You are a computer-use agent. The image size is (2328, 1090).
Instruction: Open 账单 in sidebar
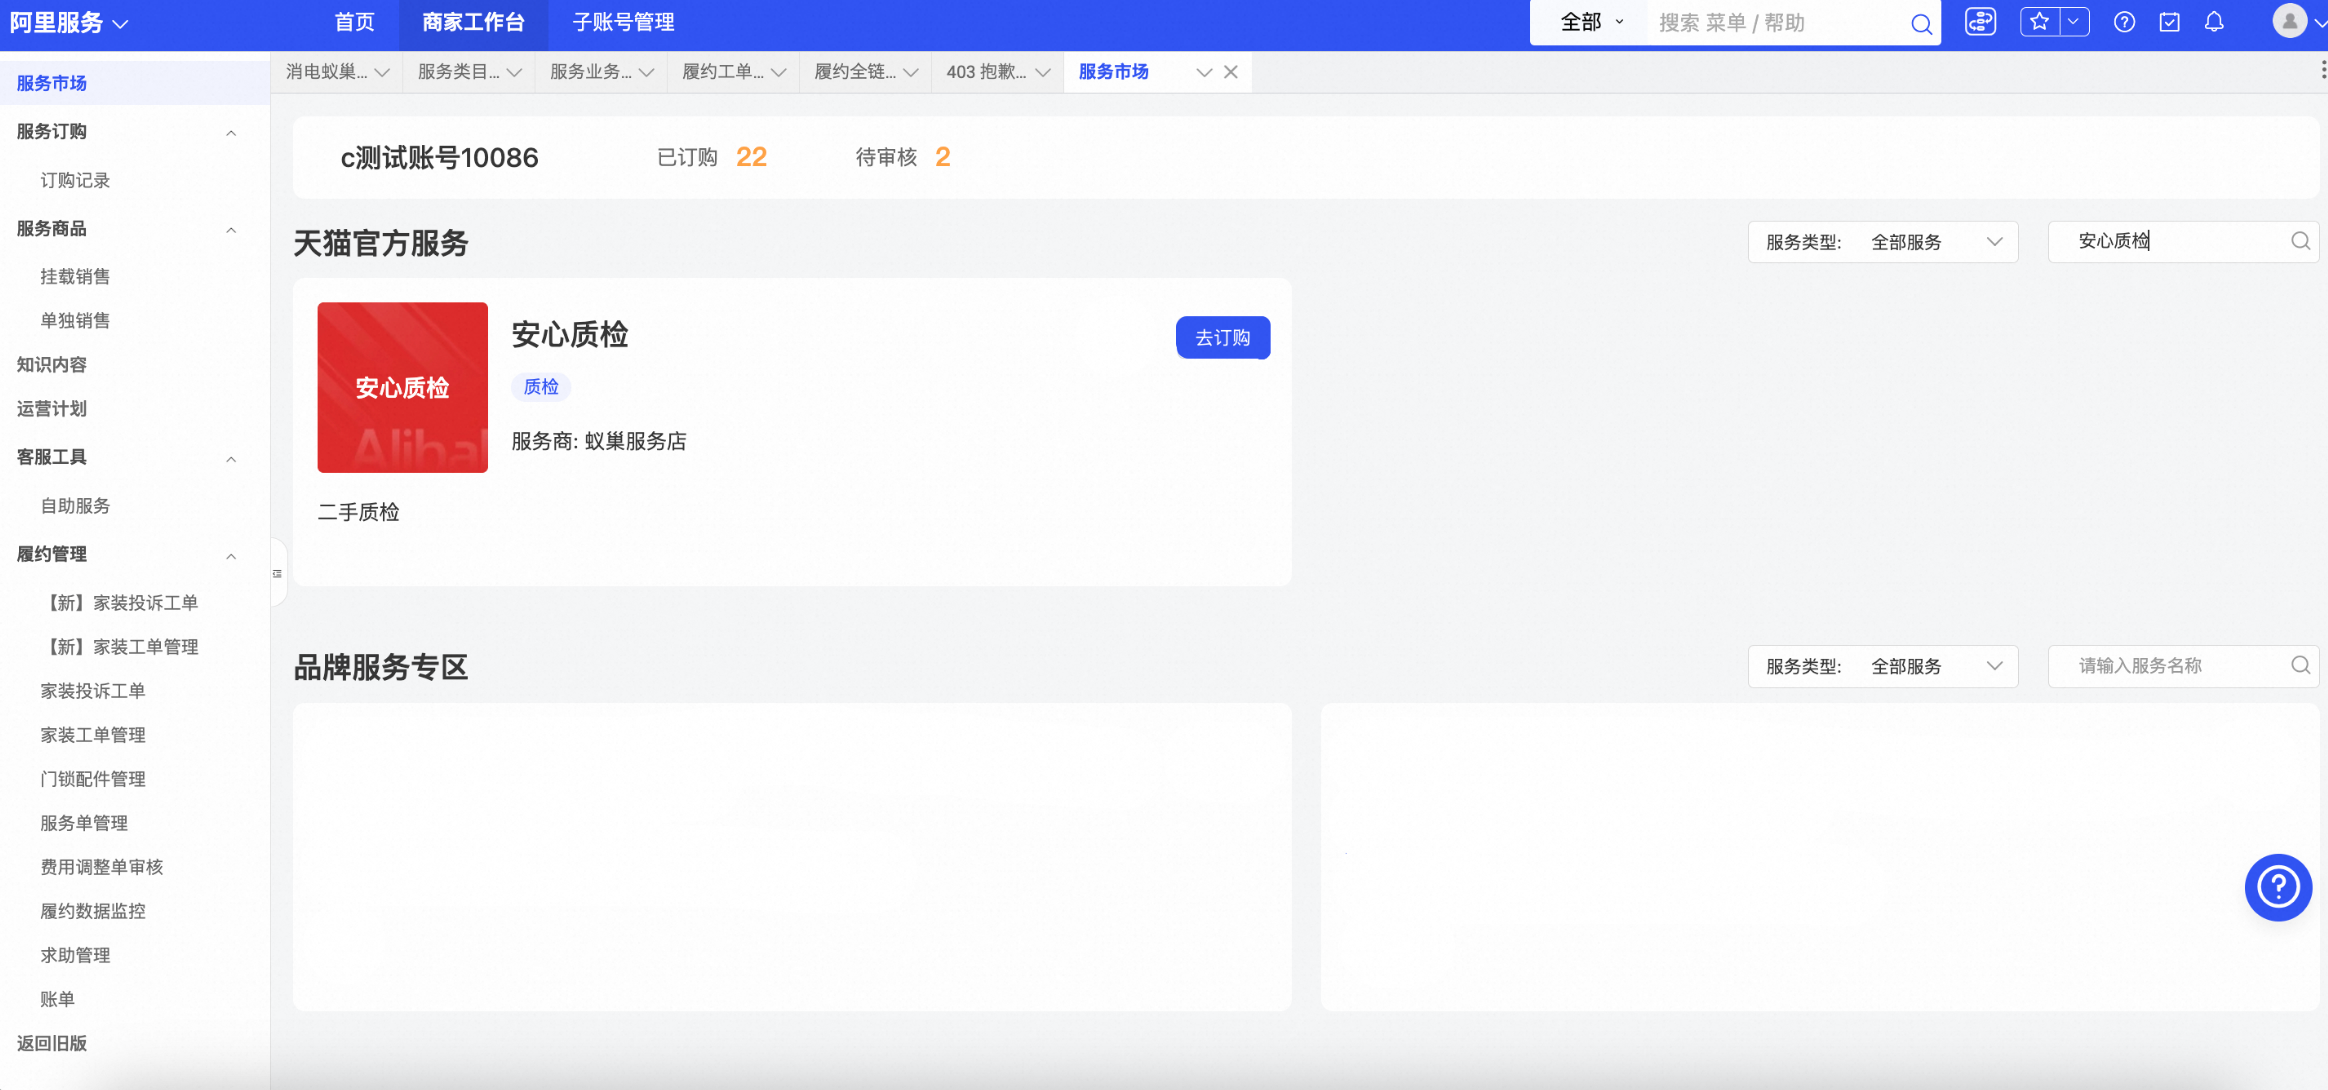tap(57, 999)
